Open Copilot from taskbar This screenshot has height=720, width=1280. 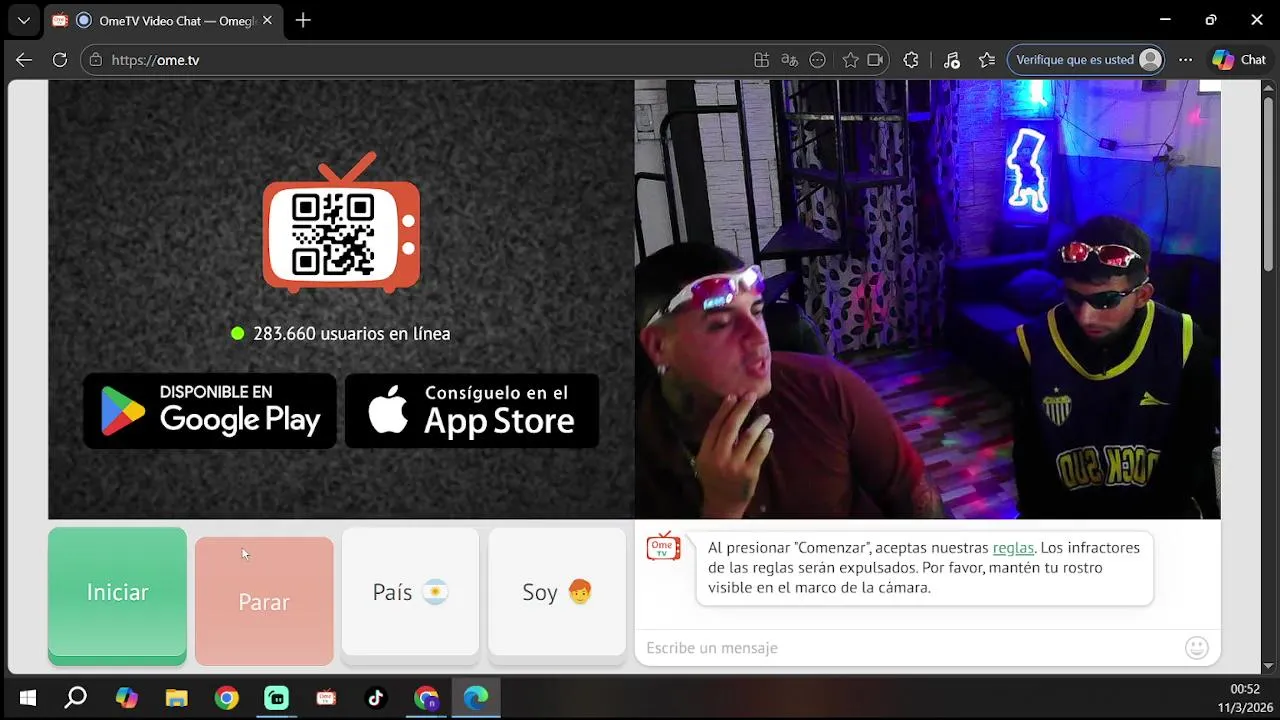[x=127, y=698]
